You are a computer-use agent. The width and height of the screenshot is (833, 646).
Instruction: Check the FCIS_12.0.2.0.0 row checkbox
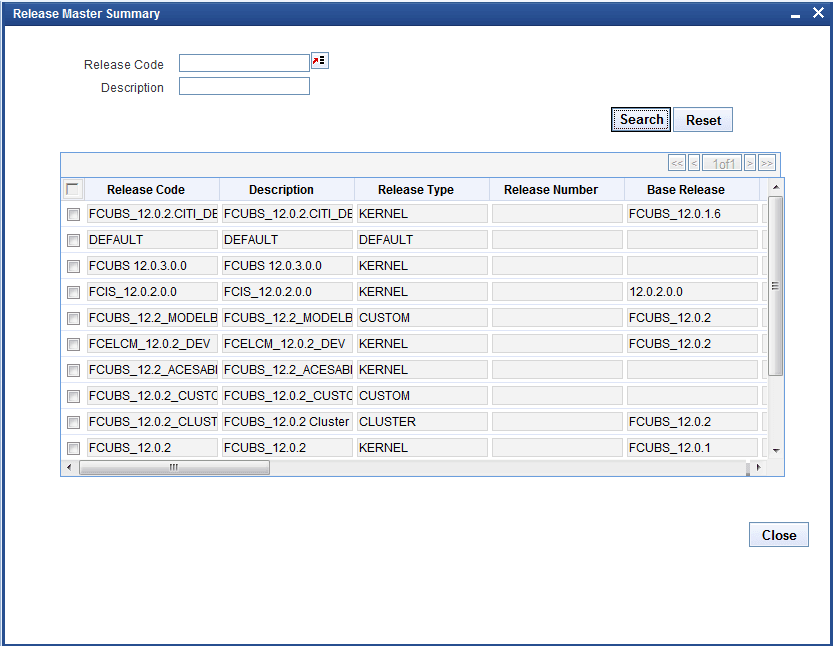pyautogui.click(x=73, y=292)
